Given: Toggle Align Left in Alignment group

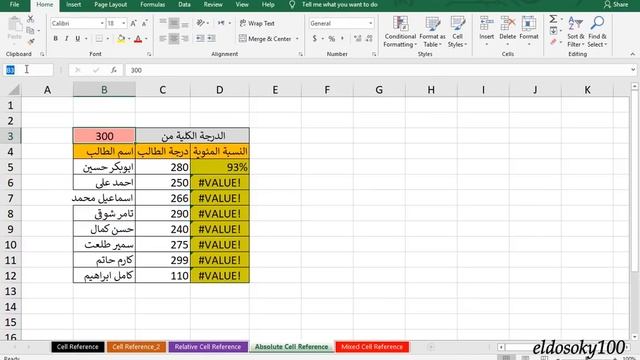Looking at the screenshot, I should tap(163, 38).
